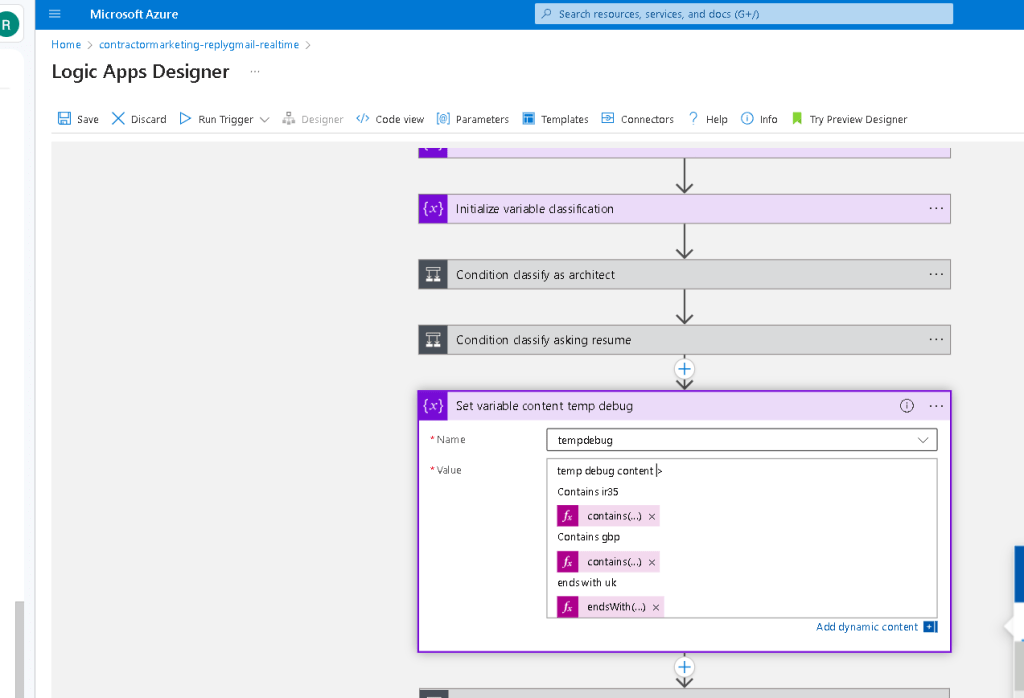The width and height of the screenshot is (1024, 698).
Task: Remove the contains token under Contains gbp
Action: 652,562
